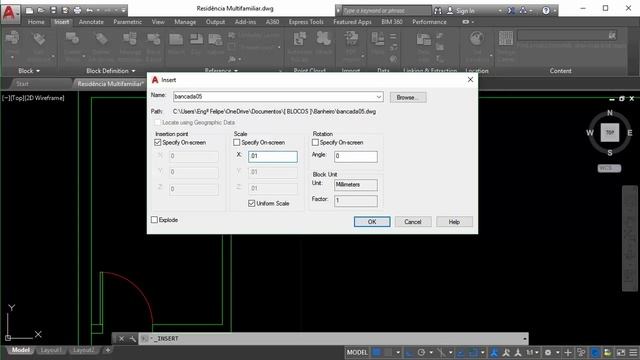Click the MODEL status bar button

coord(357,352)
